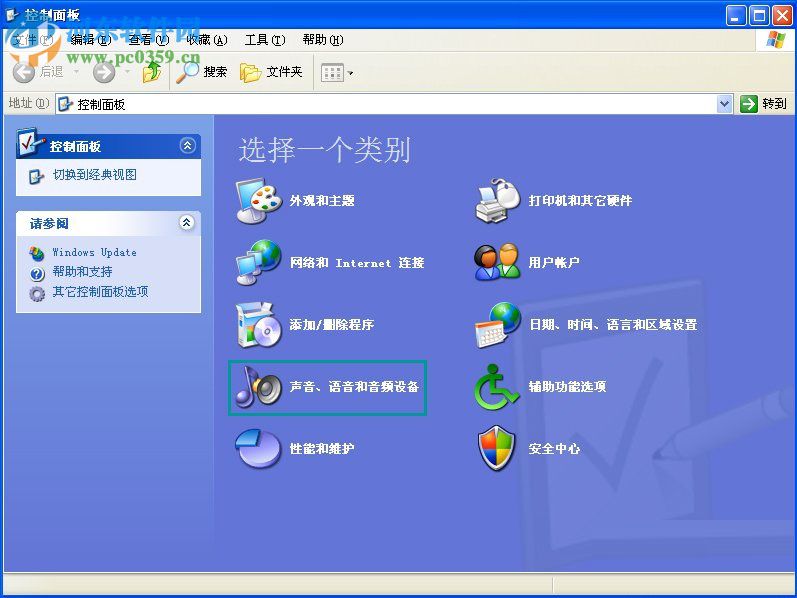Close the 控制面板 window
Image resolution: width=797 pixels, height=598 pixels.
click(x=782, y=16)
